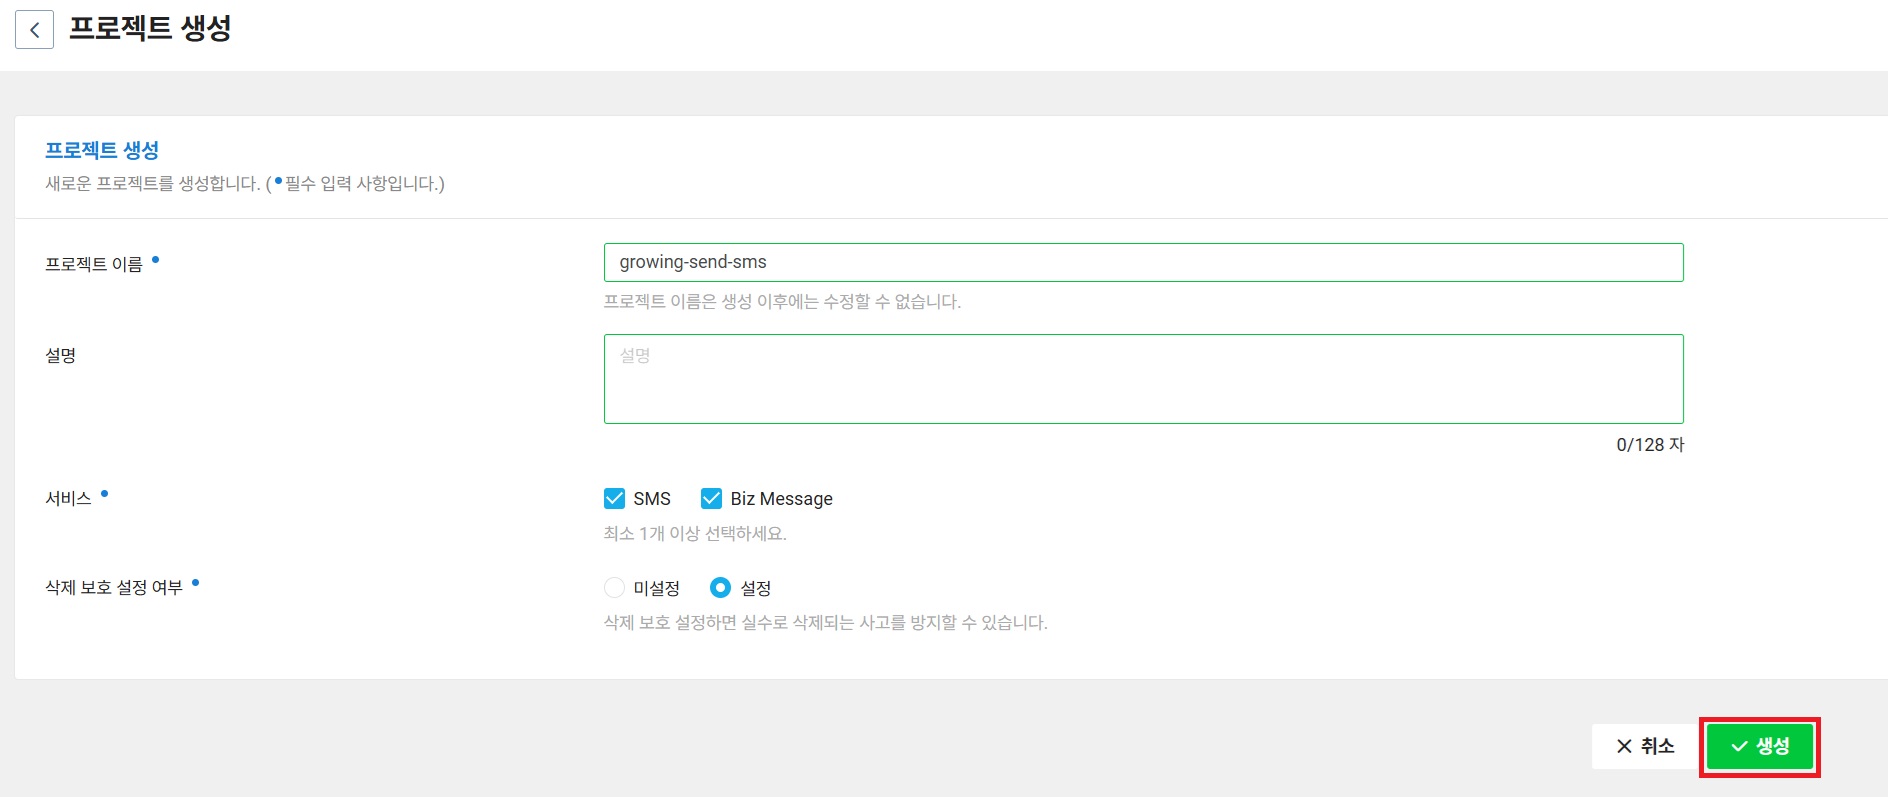1888x797 pixels.
Task: Click the 새로운 프로젝트를 생성합니다 subtitle
Action: [x=245, y=183]
